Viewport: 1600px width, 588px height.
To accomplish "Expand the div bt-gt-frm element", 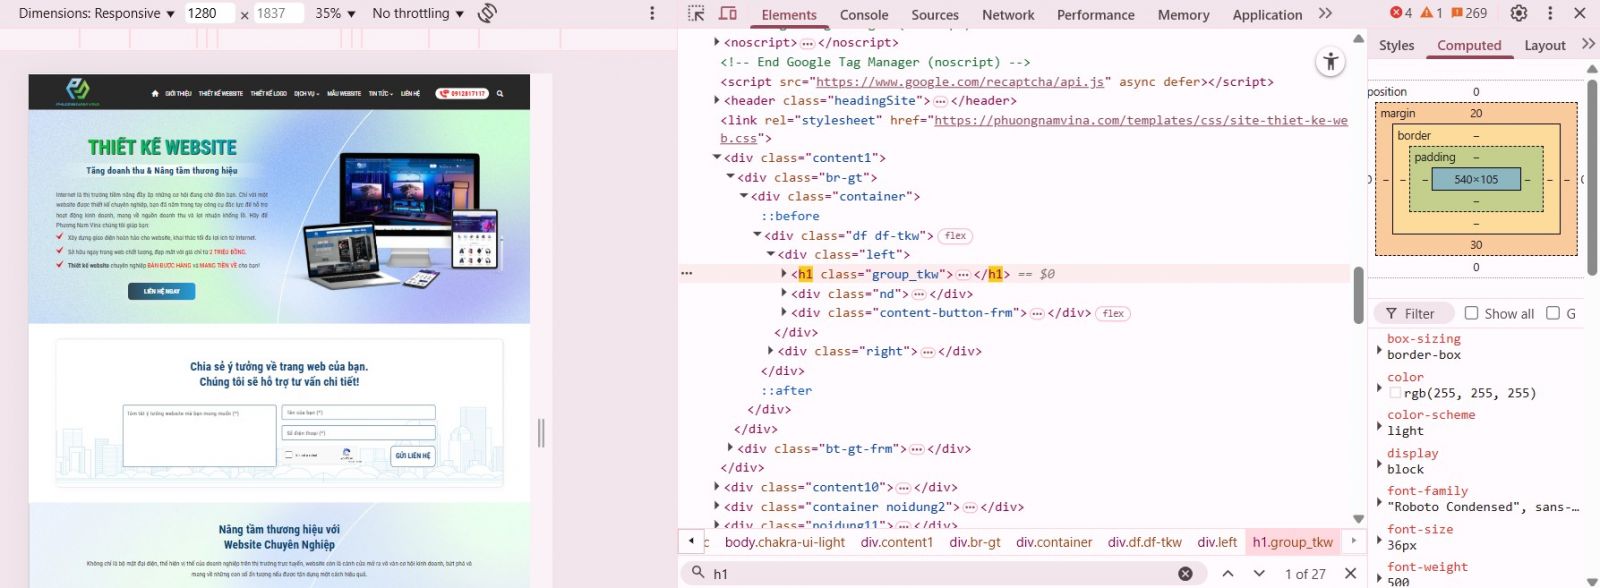I will [730, 449].
